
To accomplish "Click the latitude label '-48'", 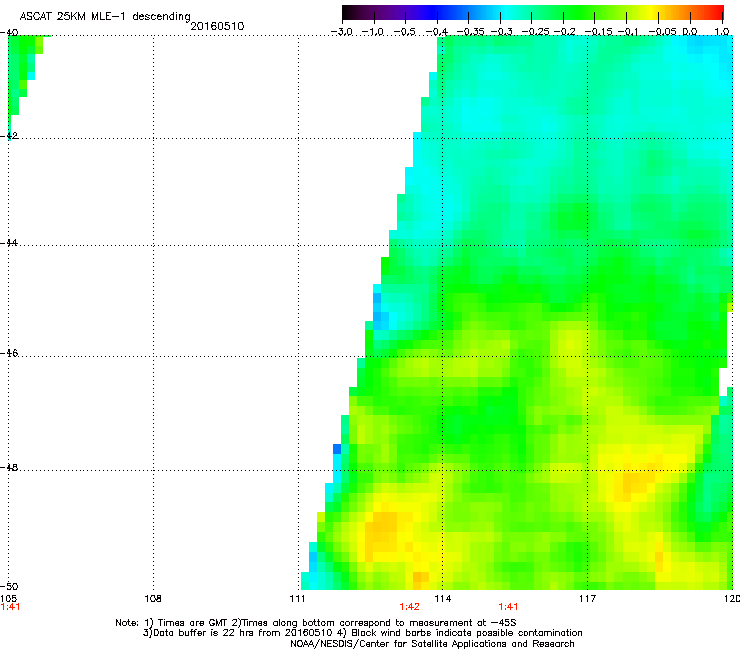I will (9, 467).
